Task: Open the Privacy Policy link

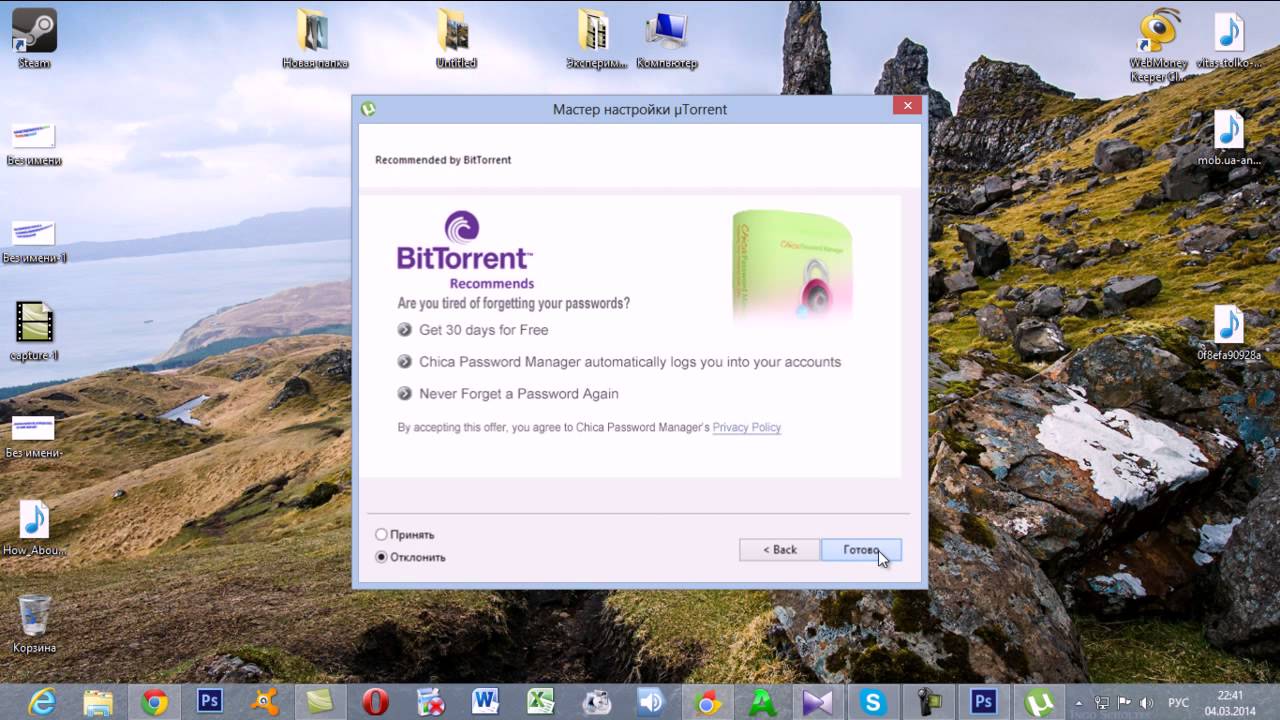Action: (746, 427)
